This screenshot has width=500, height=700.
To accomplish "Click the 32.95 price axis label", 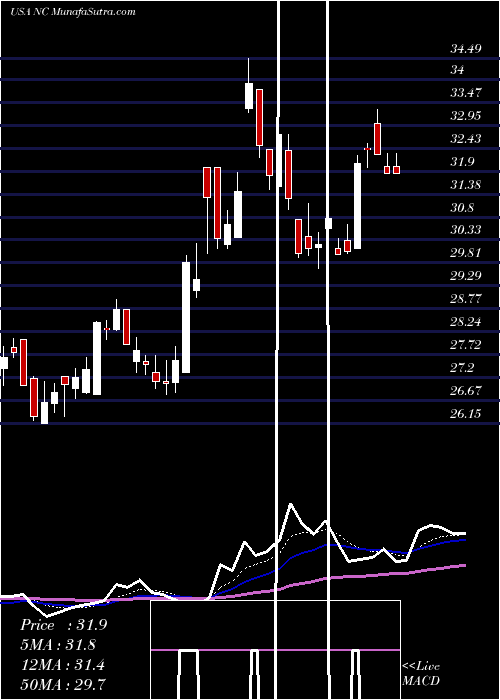I will coord(466,116).
